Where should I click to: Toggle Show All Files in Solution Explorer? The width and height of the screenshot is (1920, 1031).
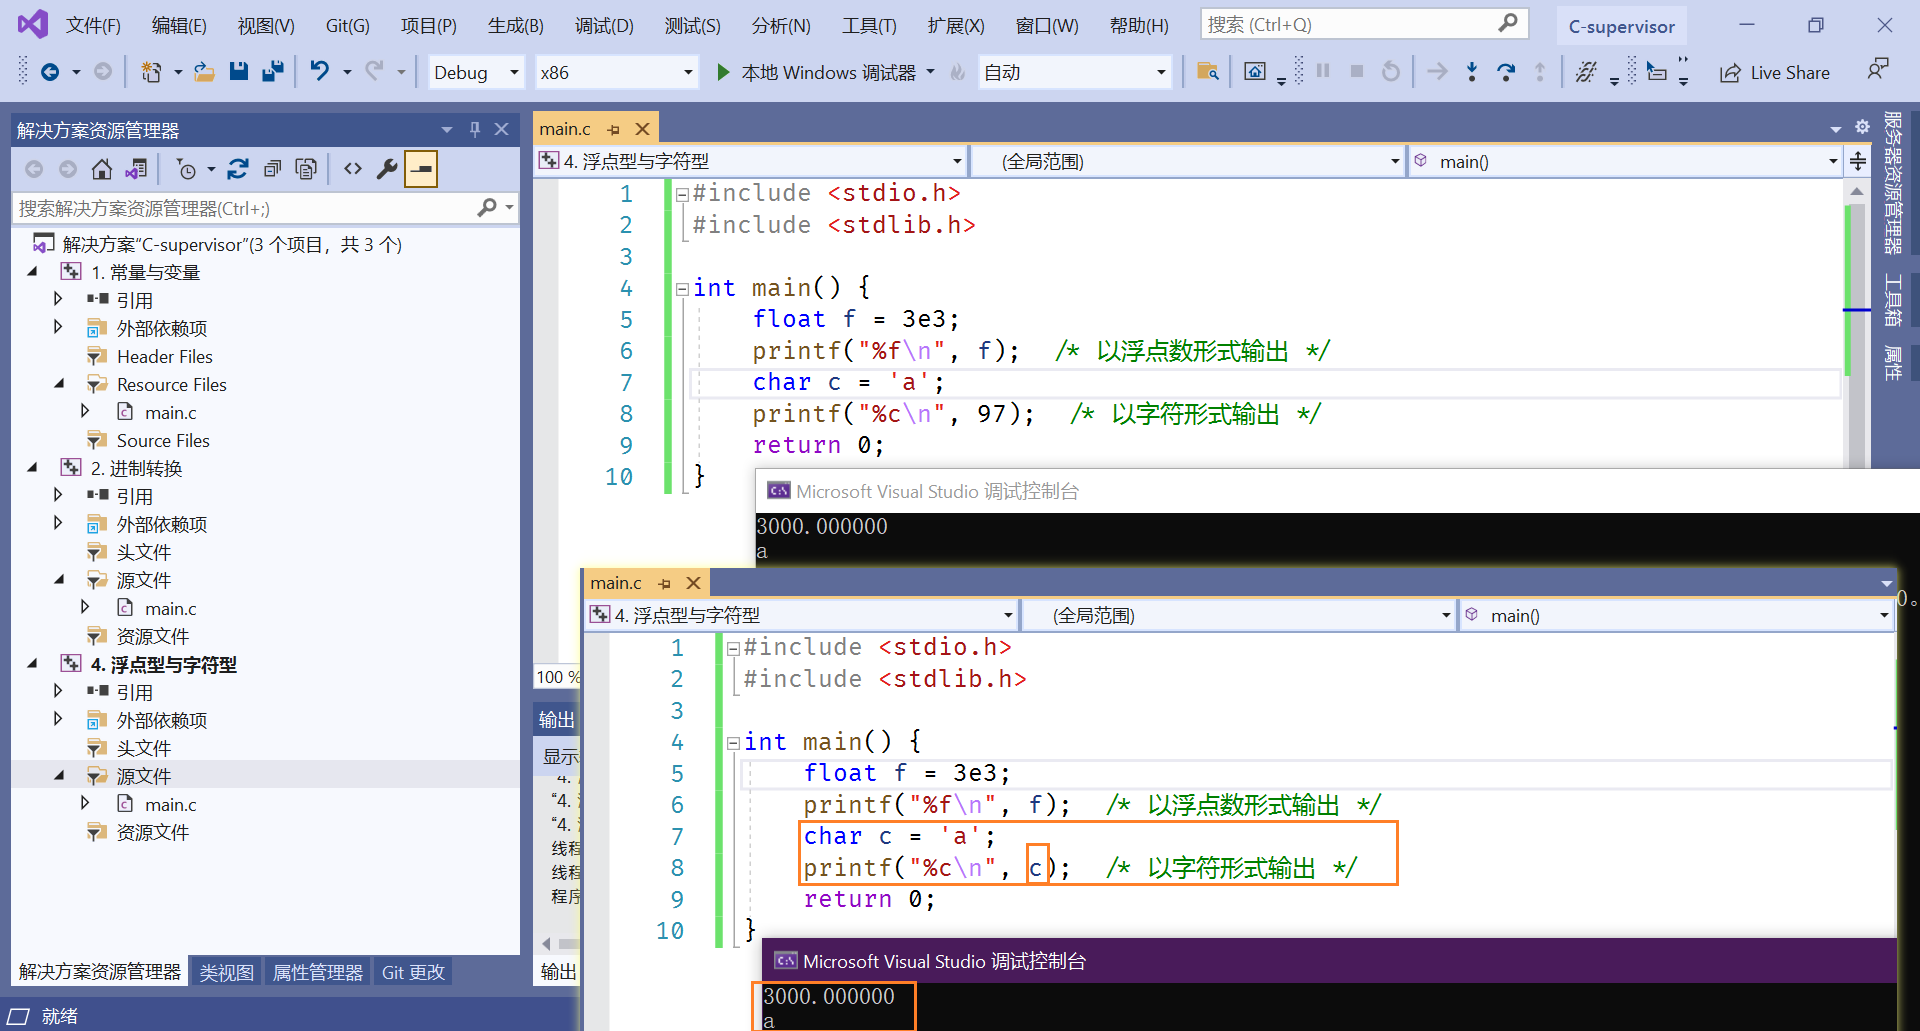click(x=306, y=169)
